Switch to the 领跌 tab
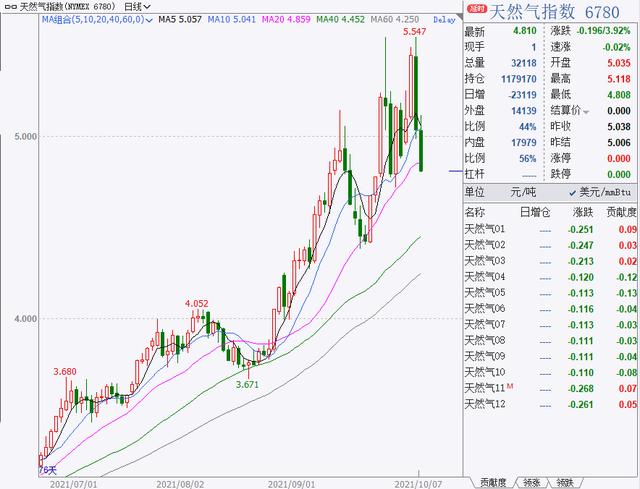 coord(565,483)
